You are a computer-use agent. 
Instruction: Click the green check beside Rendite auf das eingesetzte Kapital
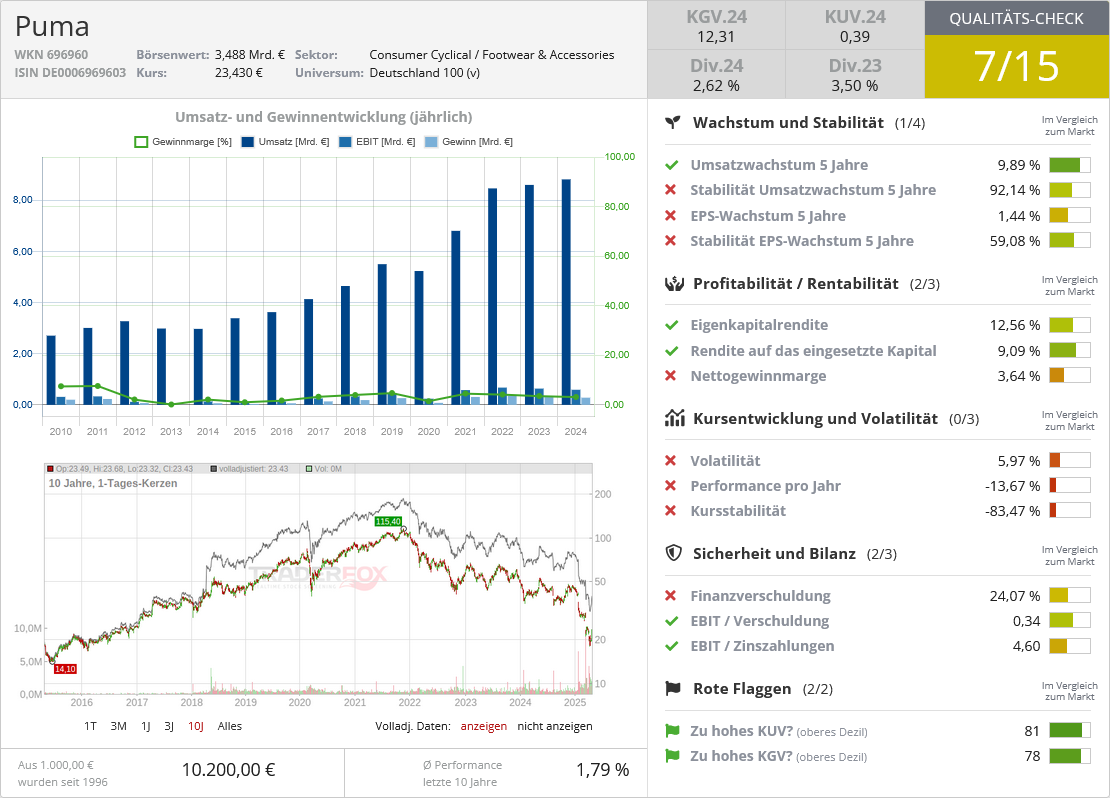[x=671, y=350]
